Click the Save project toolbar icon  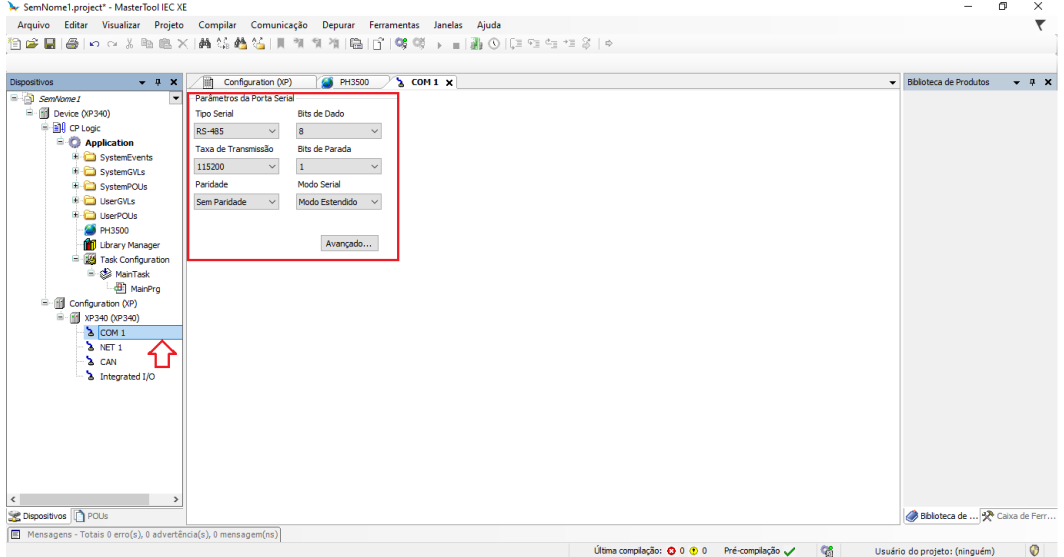click(x=48, y=44)
